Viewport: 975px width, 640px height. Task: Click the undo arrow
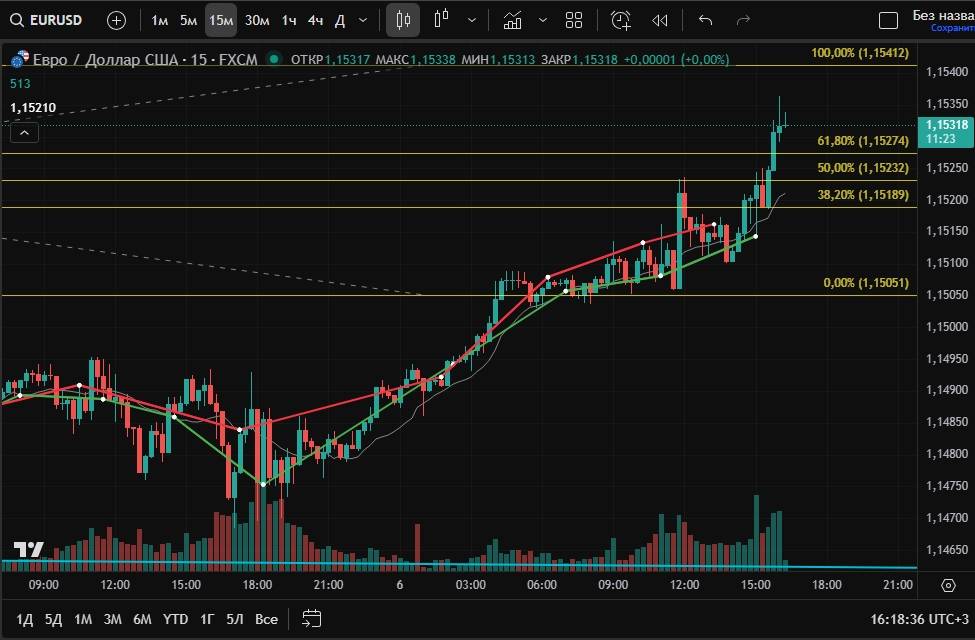pos(705,20)
